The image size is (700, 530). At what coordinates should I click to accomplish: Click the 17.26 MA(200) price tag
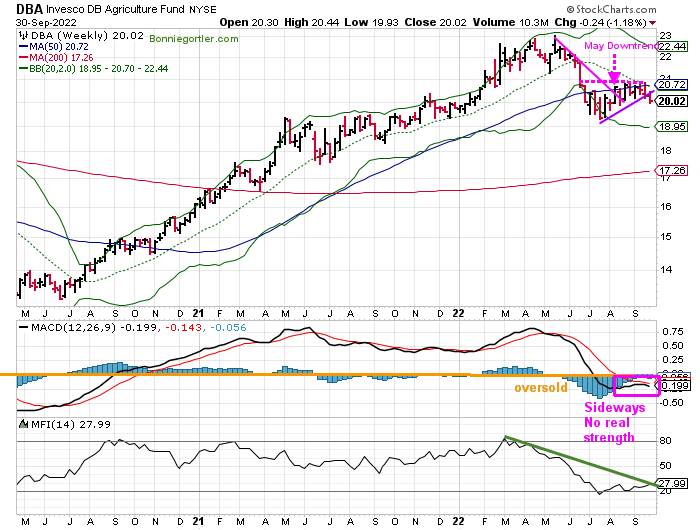click(672, 171)
